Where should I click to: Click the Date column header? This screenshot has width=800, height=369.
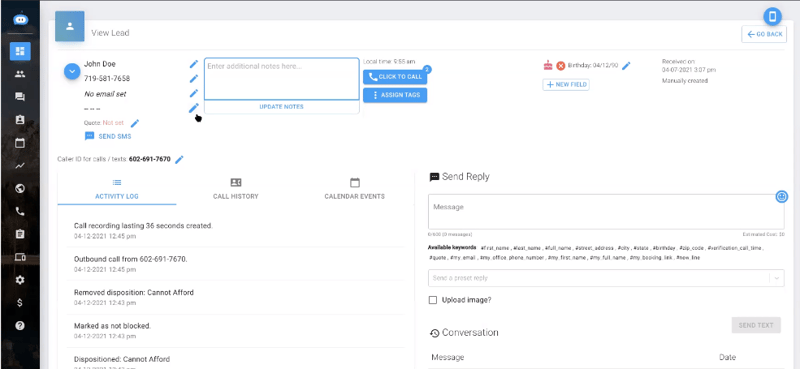pos(728,357)
